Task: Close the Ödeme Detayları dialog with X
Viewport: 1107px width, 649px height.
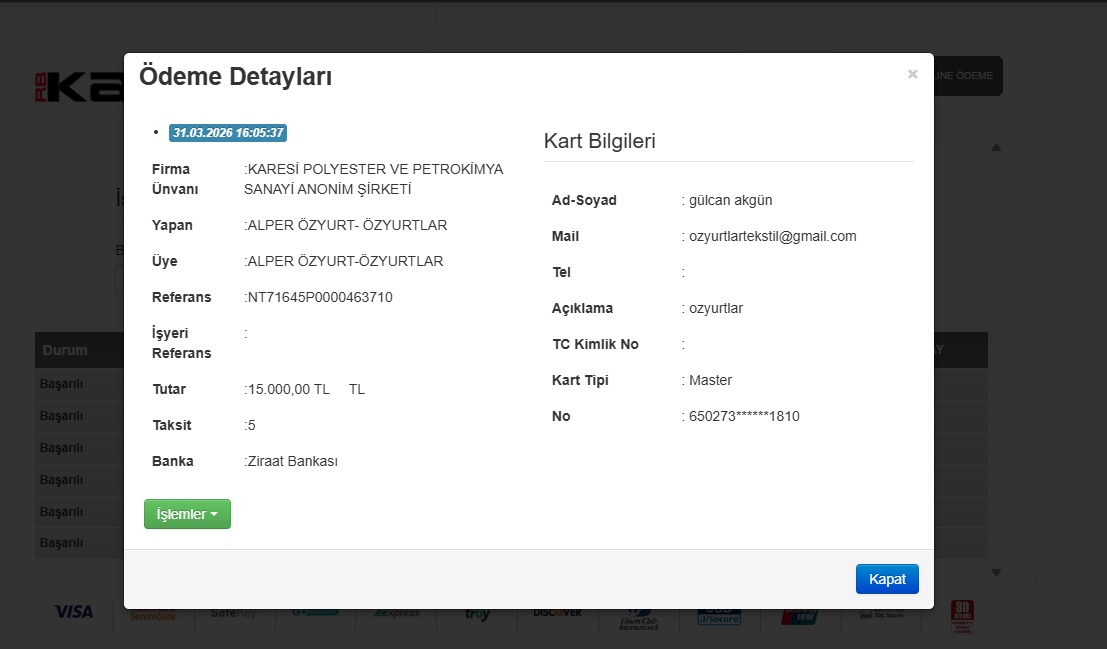Action: click(912, 74)
